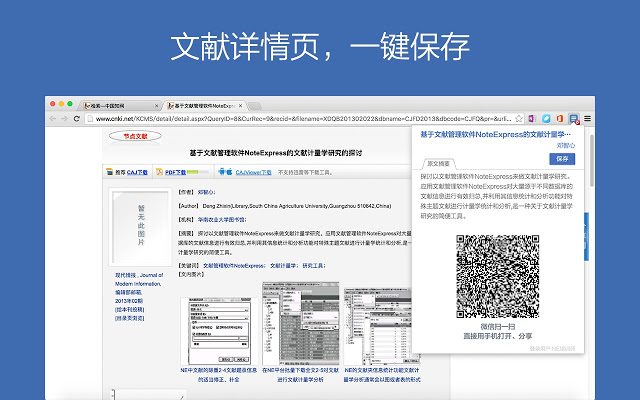Click the first figure caption link
The height and width of the screenshot is (400, 640).
[x=219, y=375]
